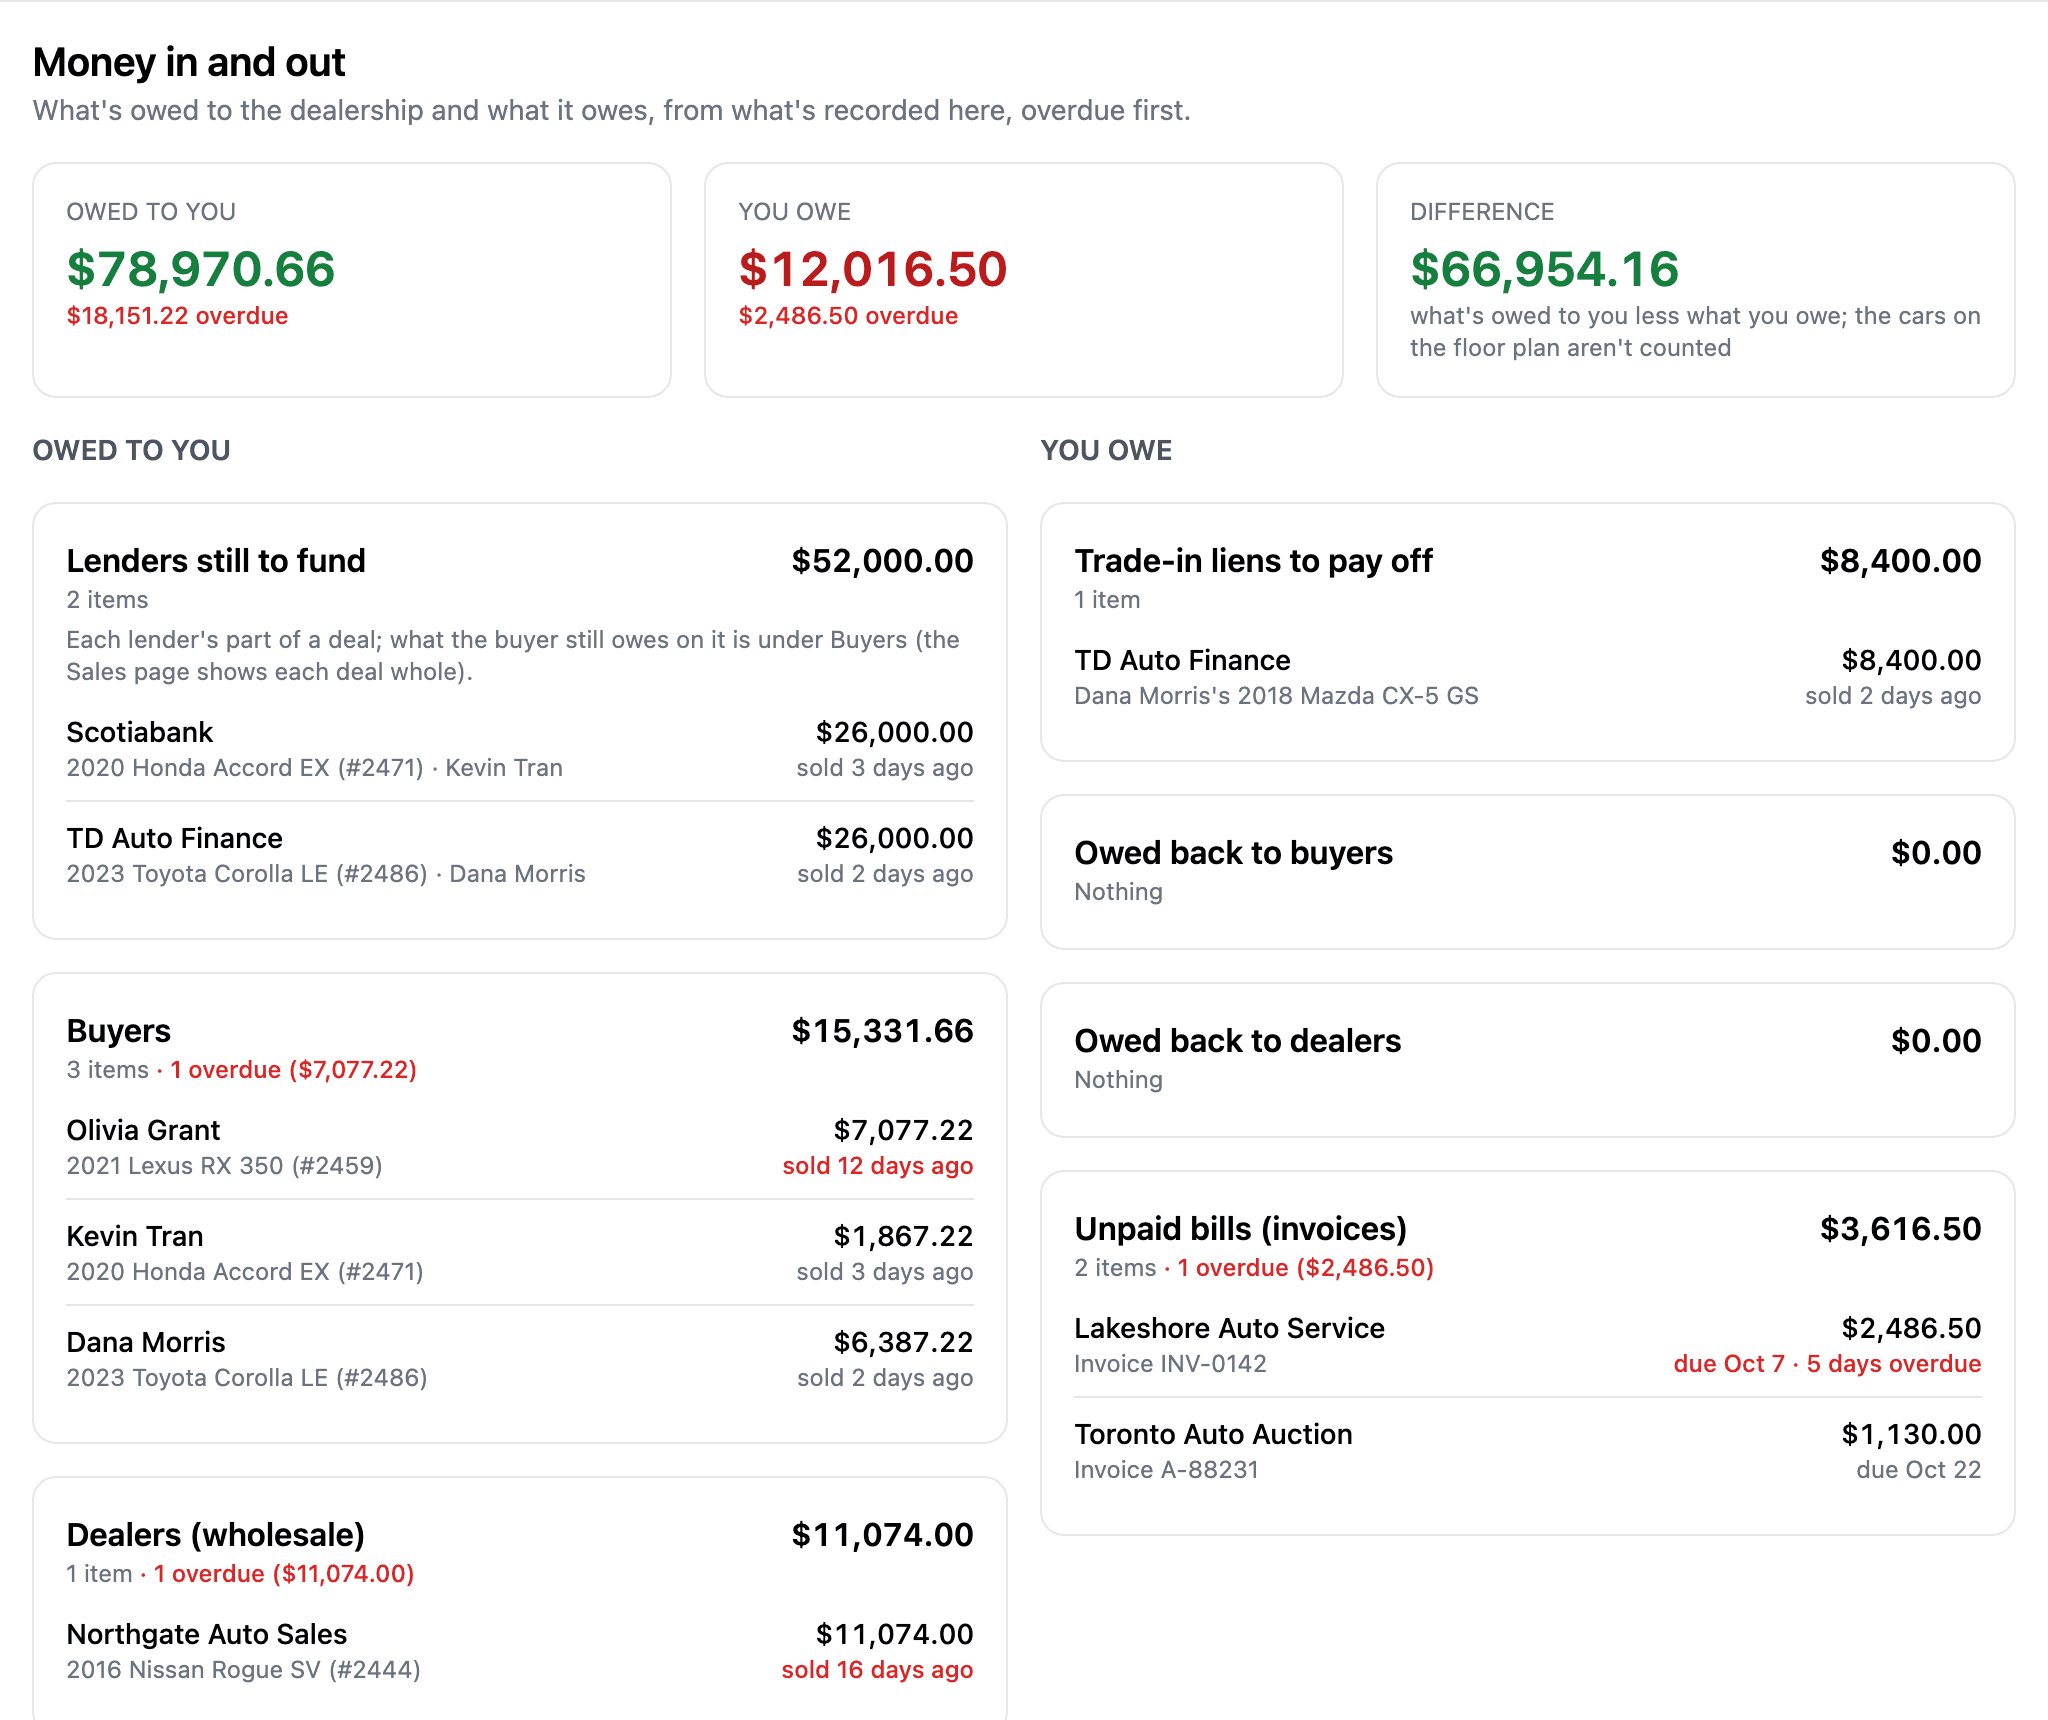
Task: Select the Unpaid bills (invoices) heading
Action: click(x=1240, y=1229)
